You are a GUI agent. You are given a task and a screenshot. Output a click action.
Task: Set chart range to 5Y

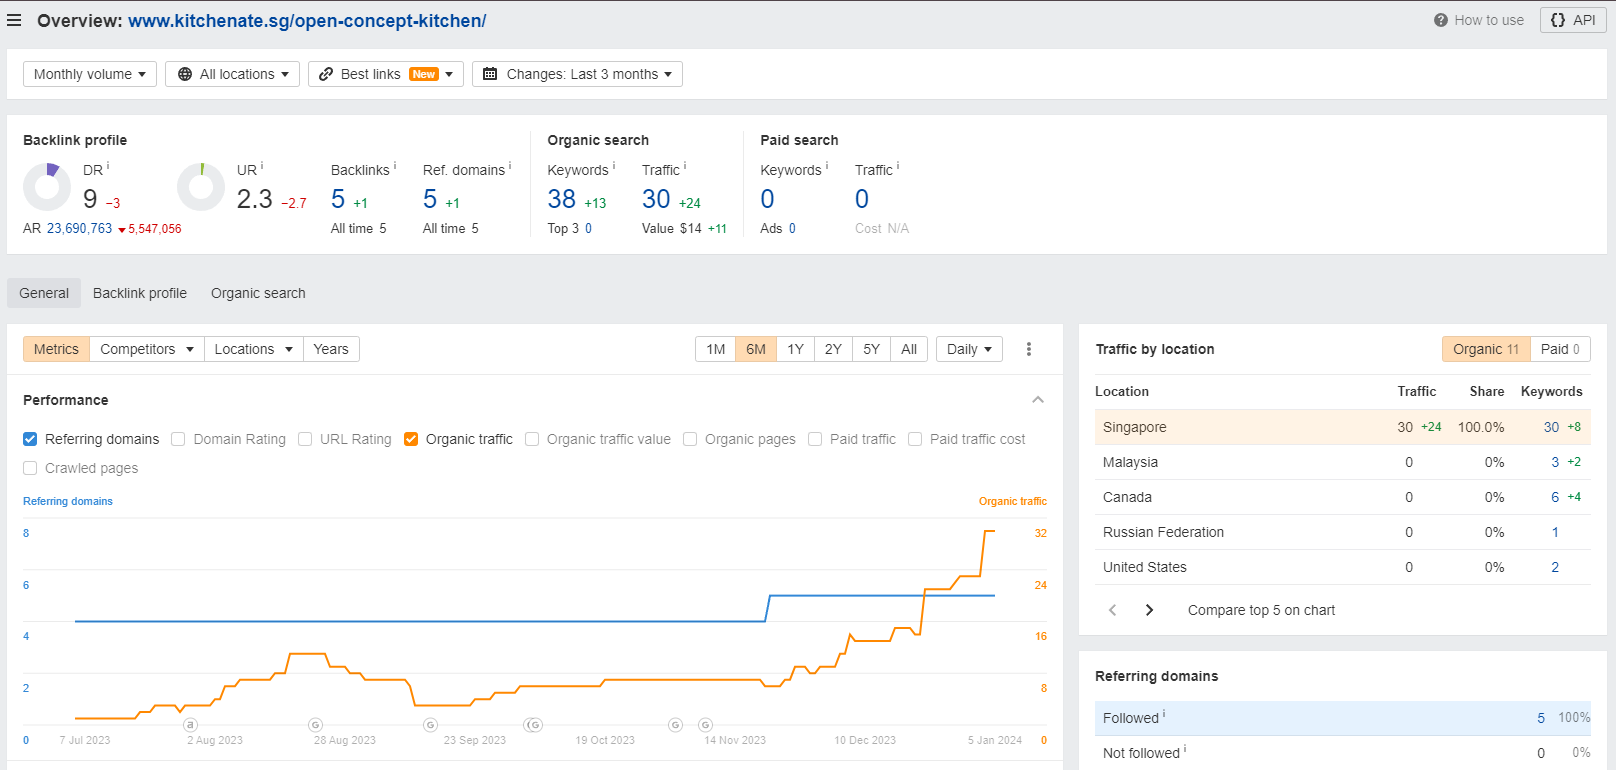click(x=872, y=349)
